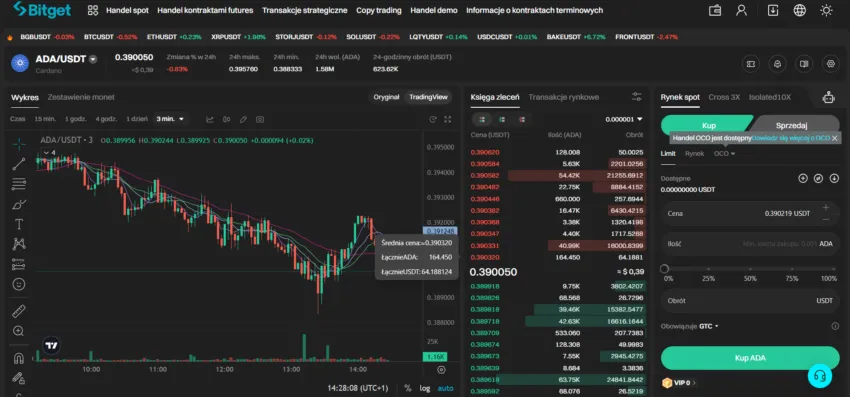Open the trading bot robot icon
Viewport: 850px width, 397px height.
tap(828, 98)
